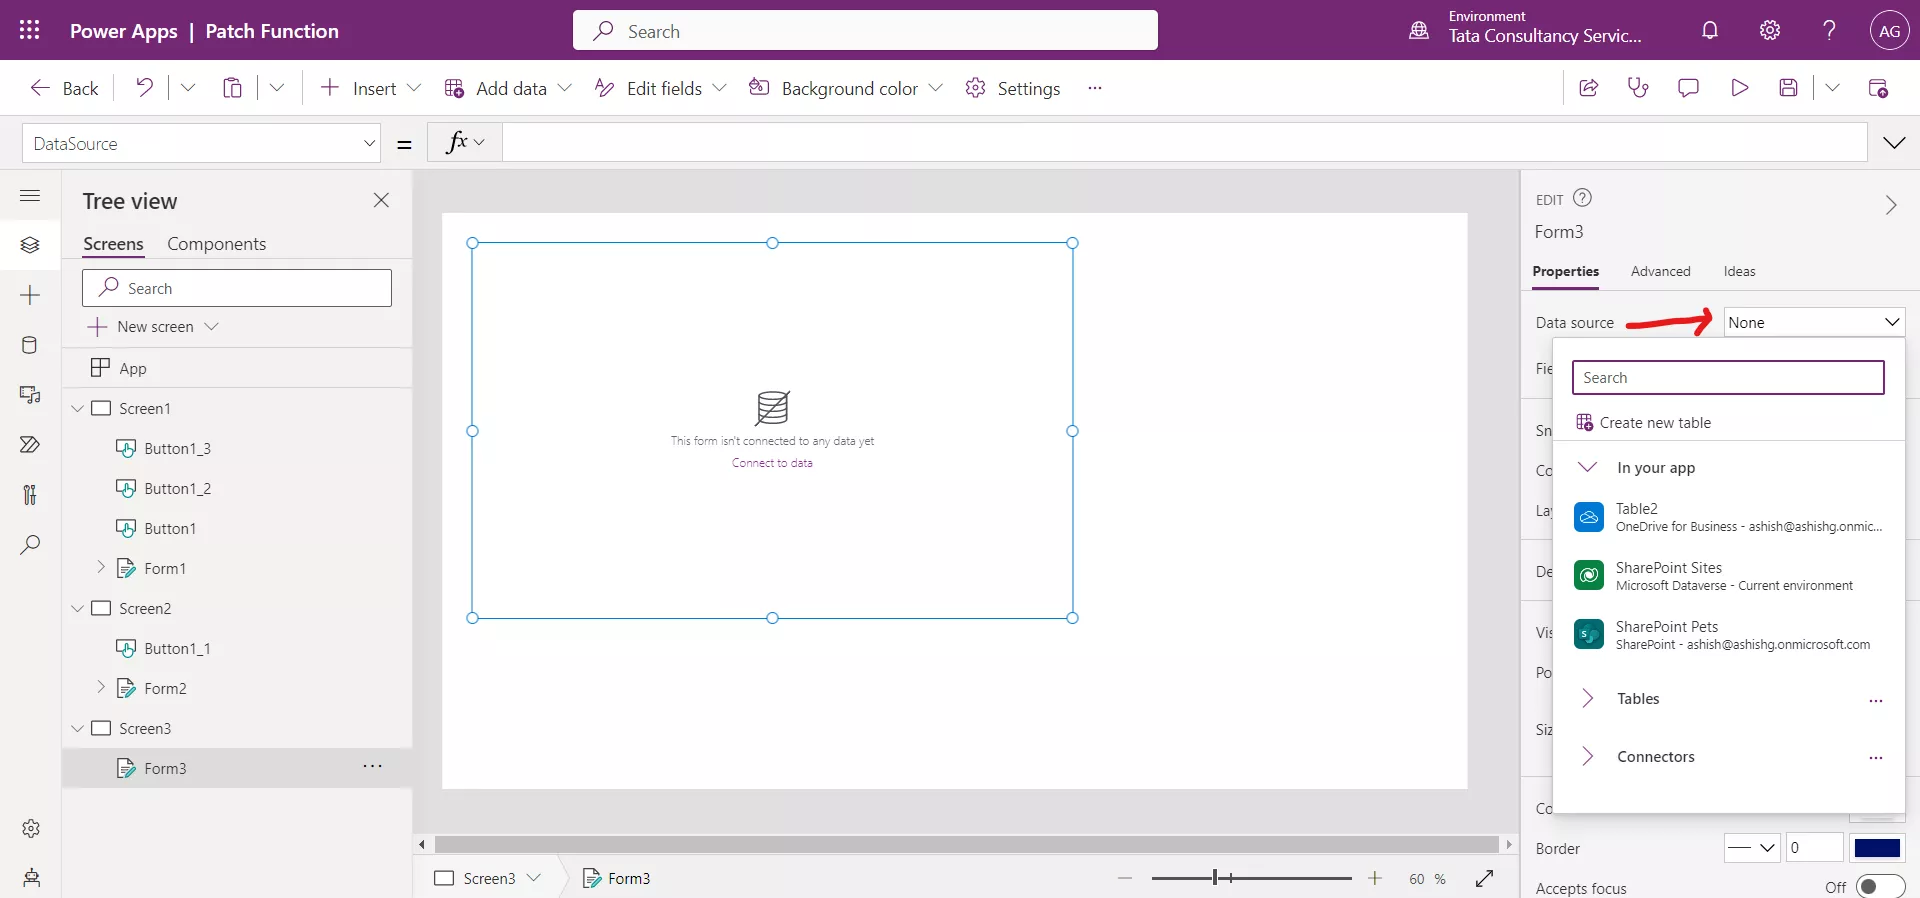This screenshot has width=1920, height=898.
Task: Switch to the Advanced tab
Action: [1660, 271]
